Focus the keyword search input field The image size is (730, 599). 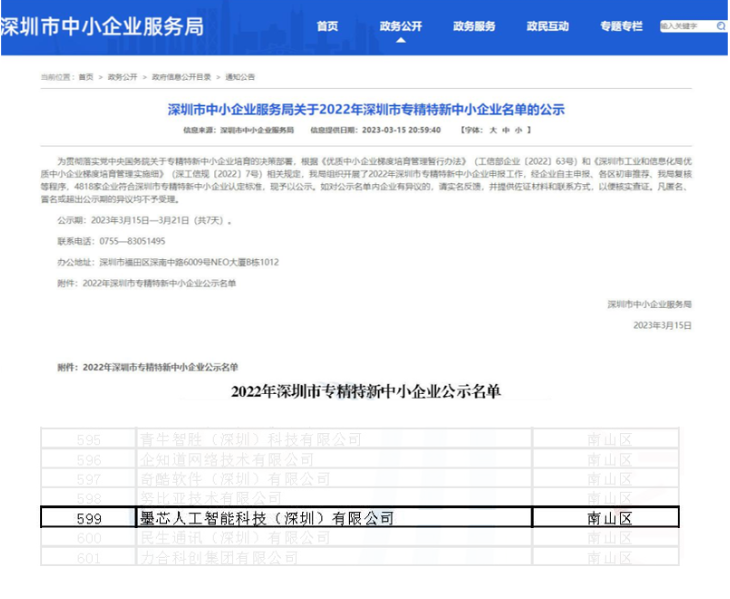(688, 26)
